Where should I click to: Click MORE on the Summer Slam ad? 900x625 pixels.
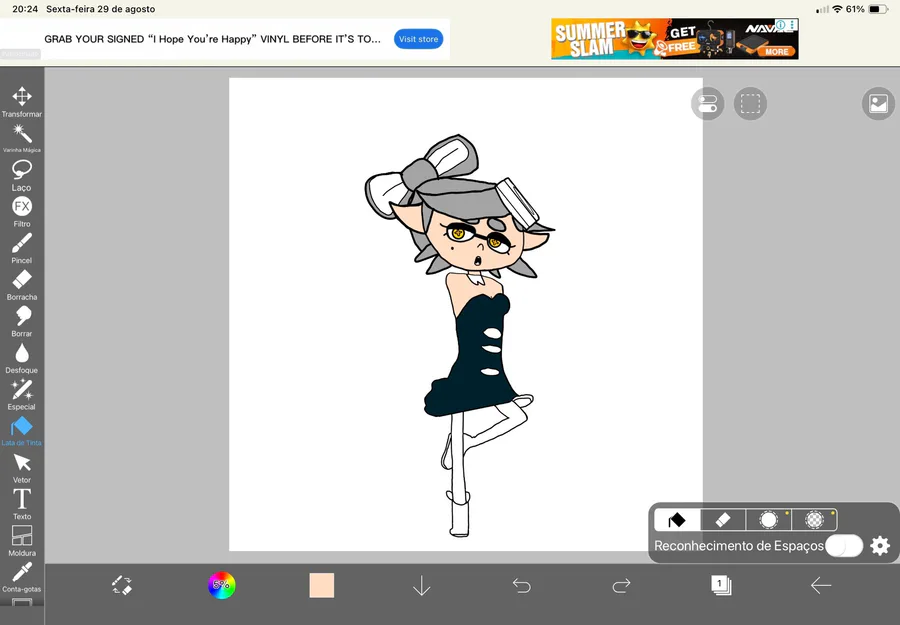click(x=776, y=52)
